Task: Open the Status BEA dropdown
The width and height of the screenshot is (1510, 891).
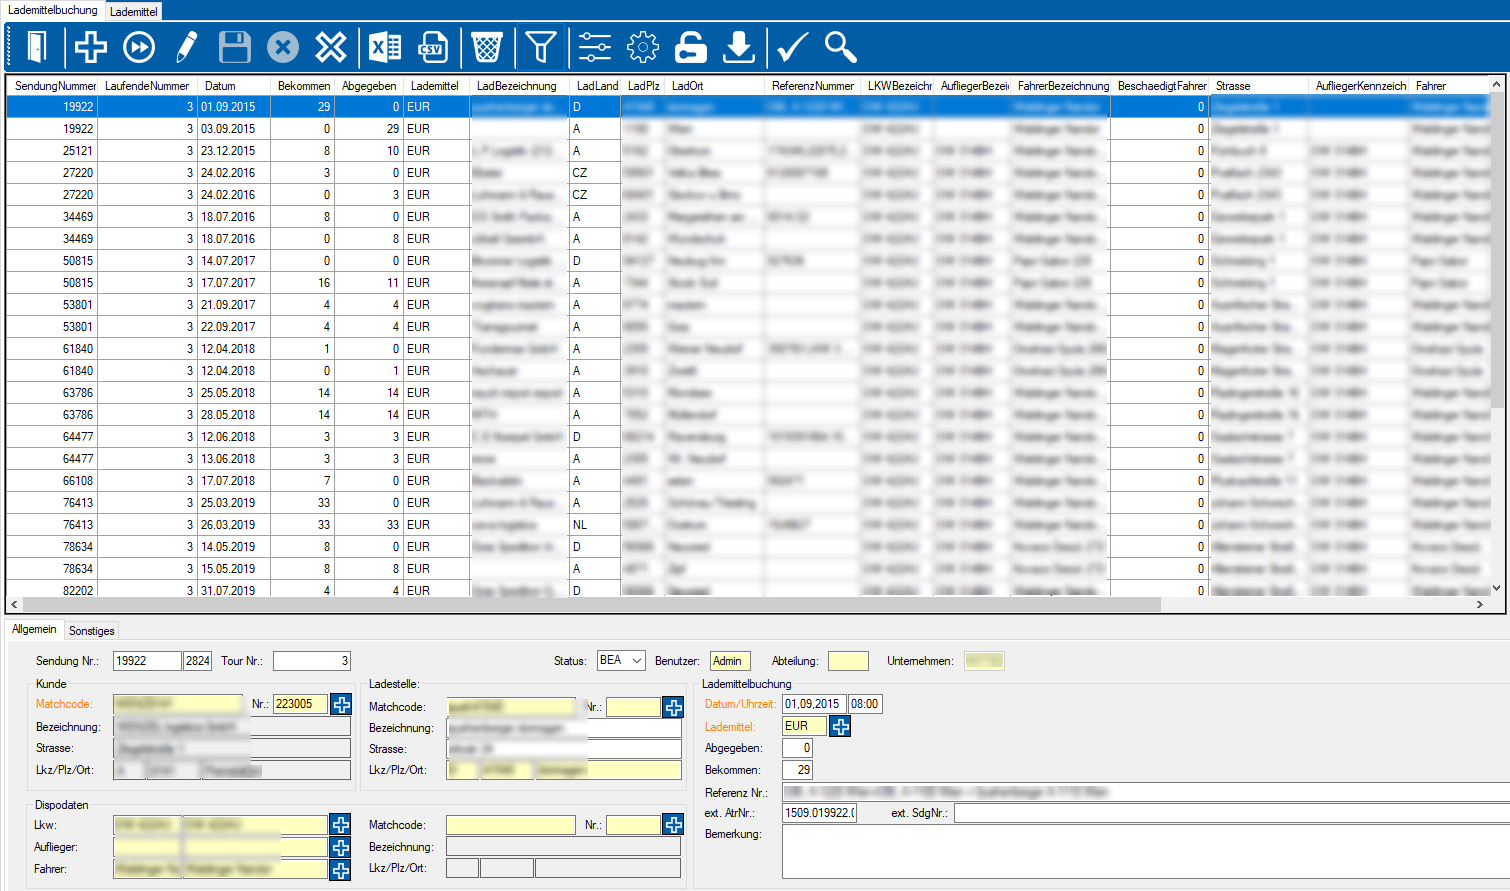Action: click(x=636, y=661)
